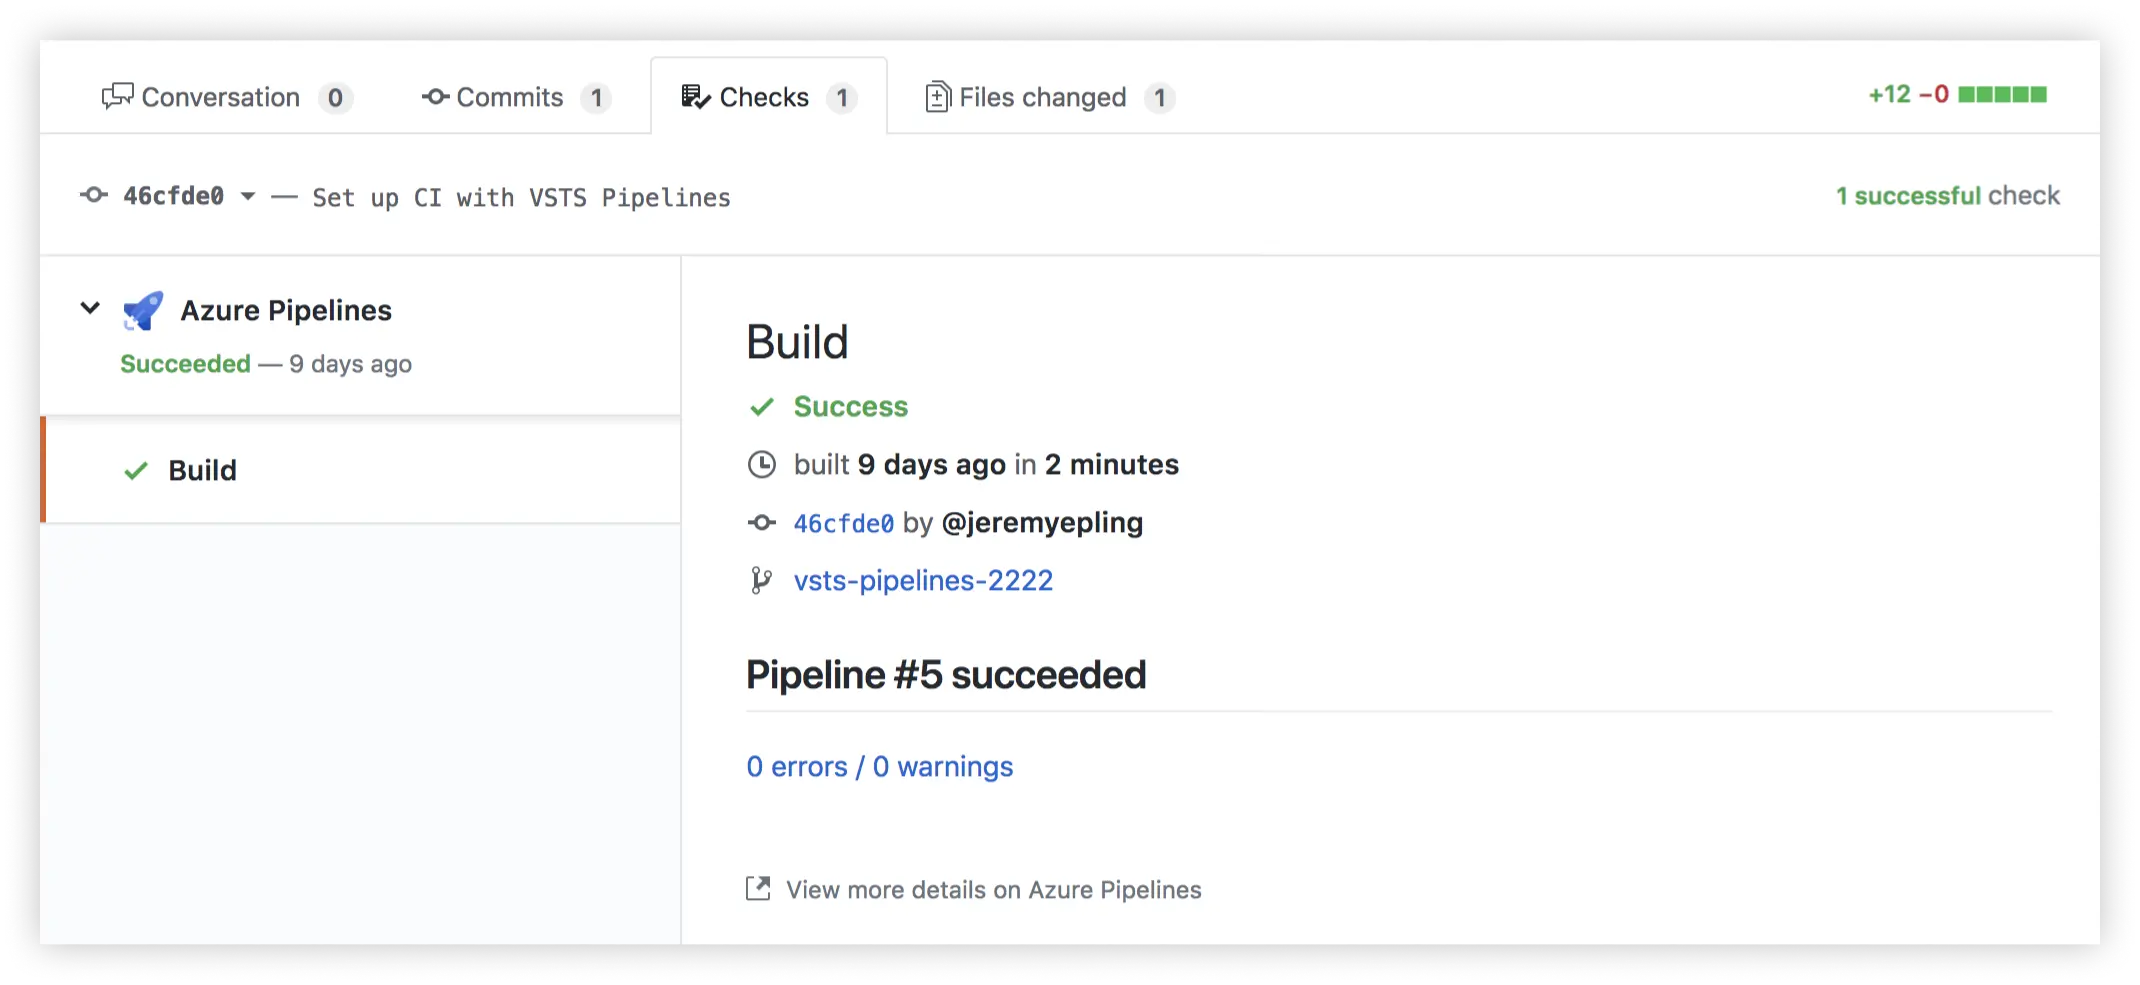Open the Commits tab

(509, 97)
